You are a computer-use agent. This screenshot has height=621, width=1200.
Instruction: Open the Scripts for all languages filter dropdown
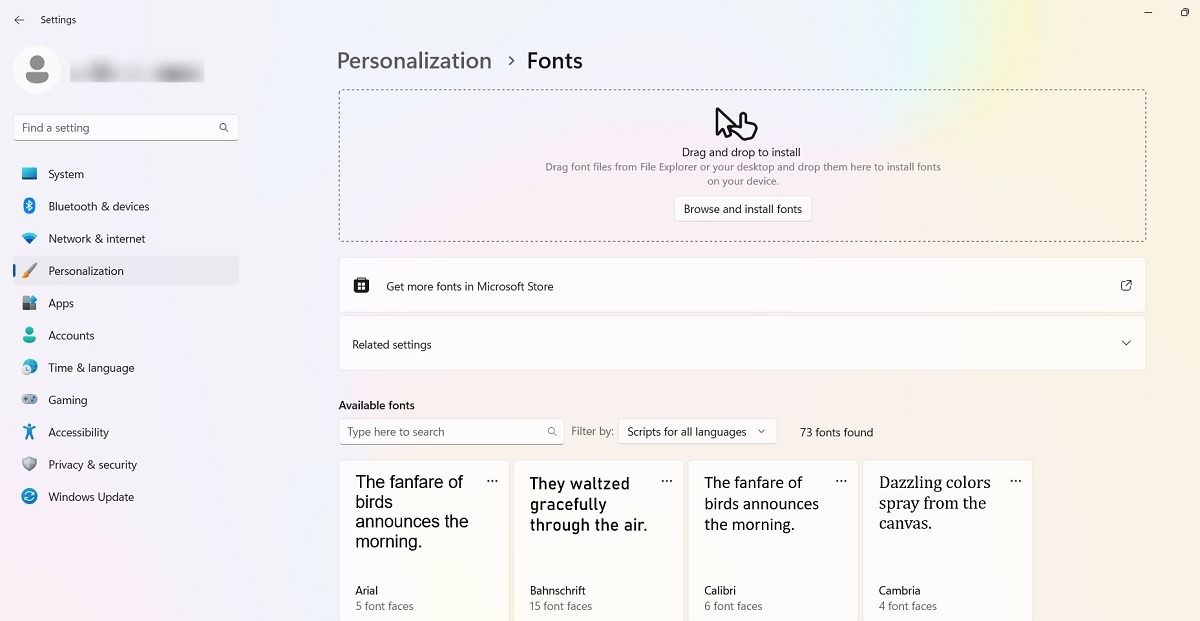pyautogui.click(x=697, y=431)
